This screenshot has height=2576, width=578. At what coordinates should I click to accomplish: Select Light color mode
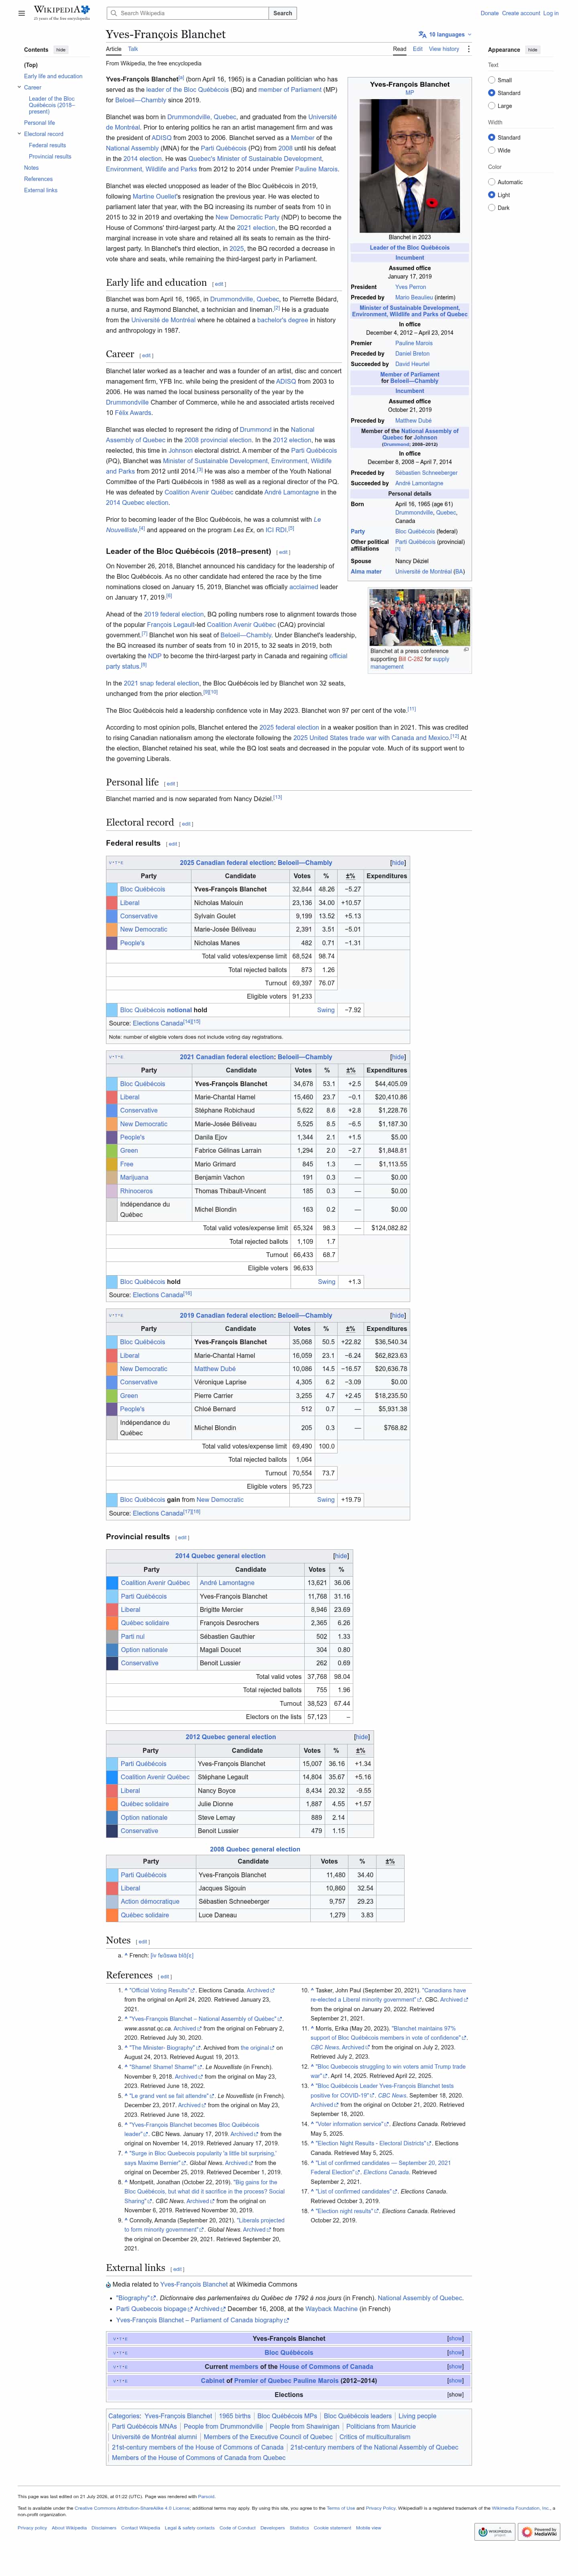[x=492, y=195]
